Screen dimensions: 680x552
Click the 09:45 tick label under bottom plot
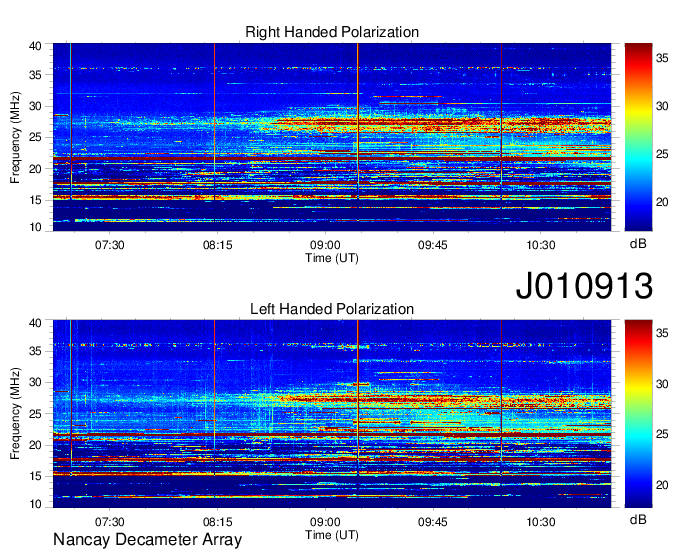pos(433,522)
